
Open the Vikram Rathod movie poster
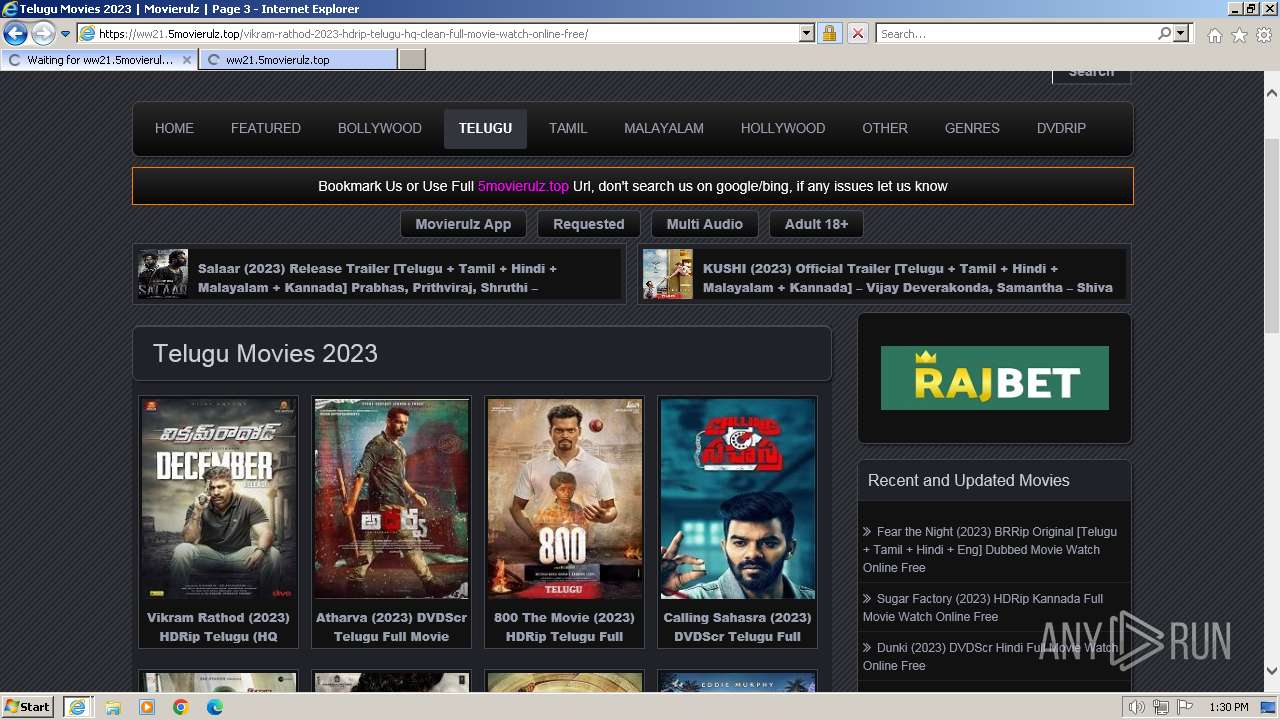(x=218, y=499)
